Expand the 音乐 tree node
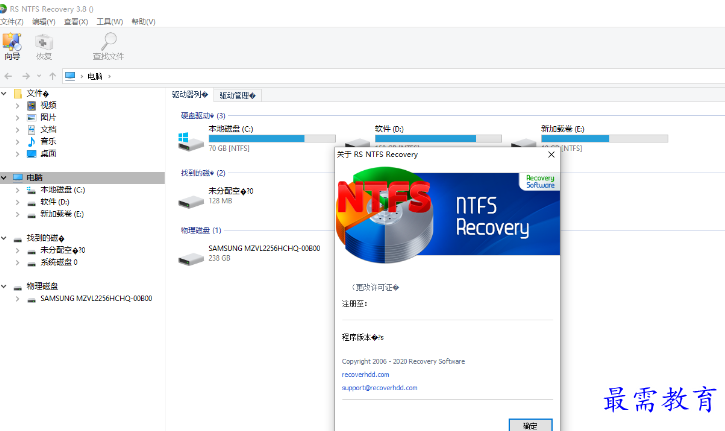Screen dimensions: 725x431 pyautogui.click(x=18, y=142)
